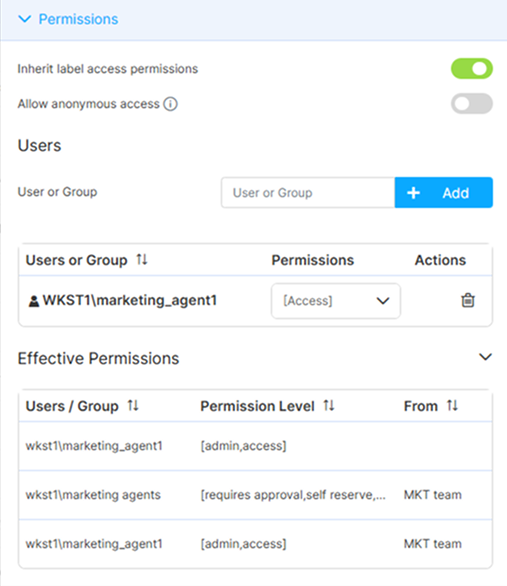The width and height of the screenshot is (507, 586).
Task: Sort by From column
Action: click(x=452, y=405)
